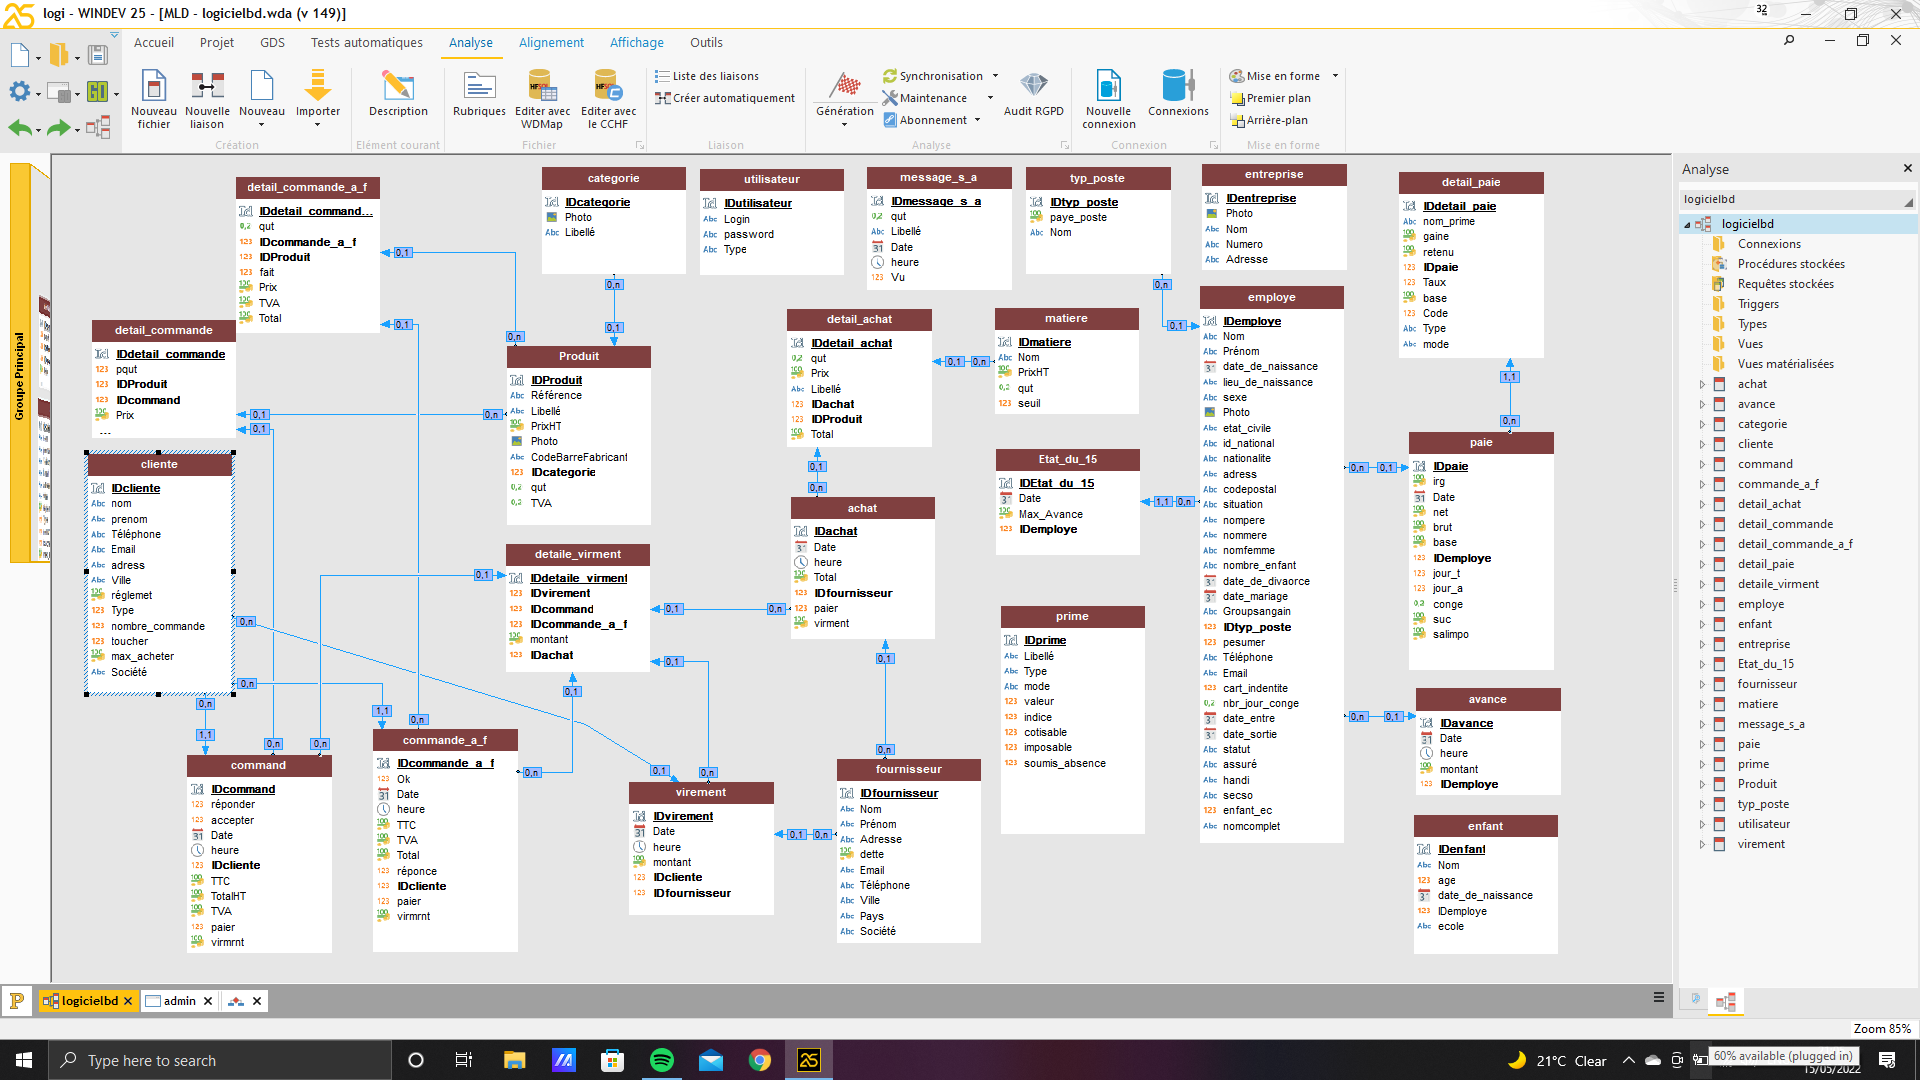Expand the virement node in Analyse tree

point(1702,844)
